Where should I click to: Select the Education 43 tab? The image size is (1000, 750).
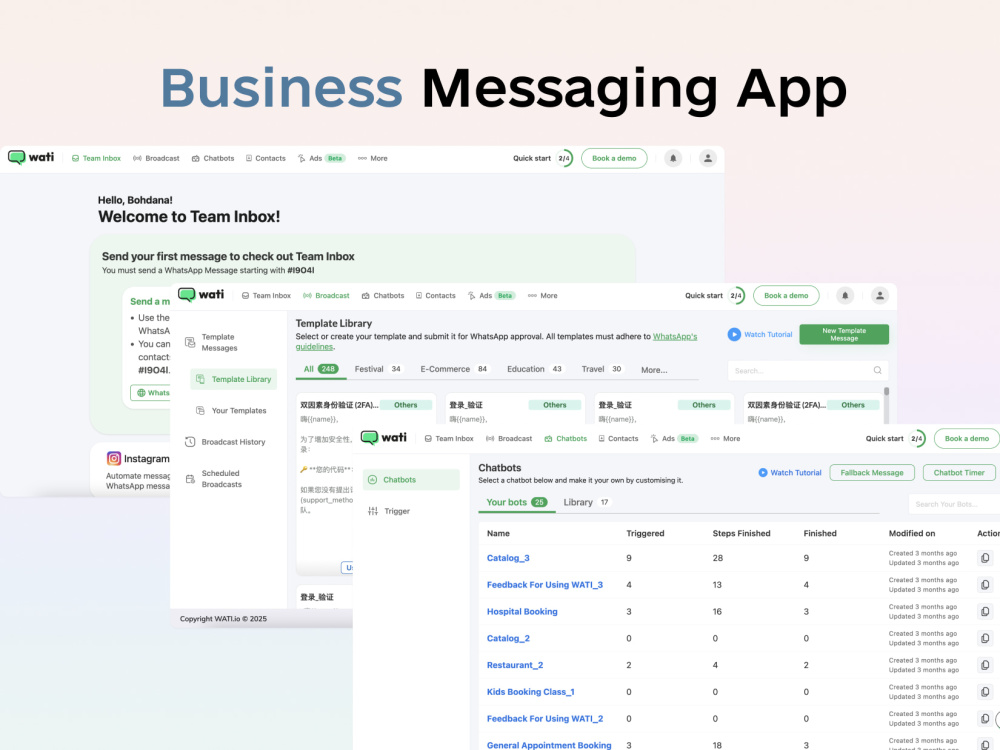point(535,369)
